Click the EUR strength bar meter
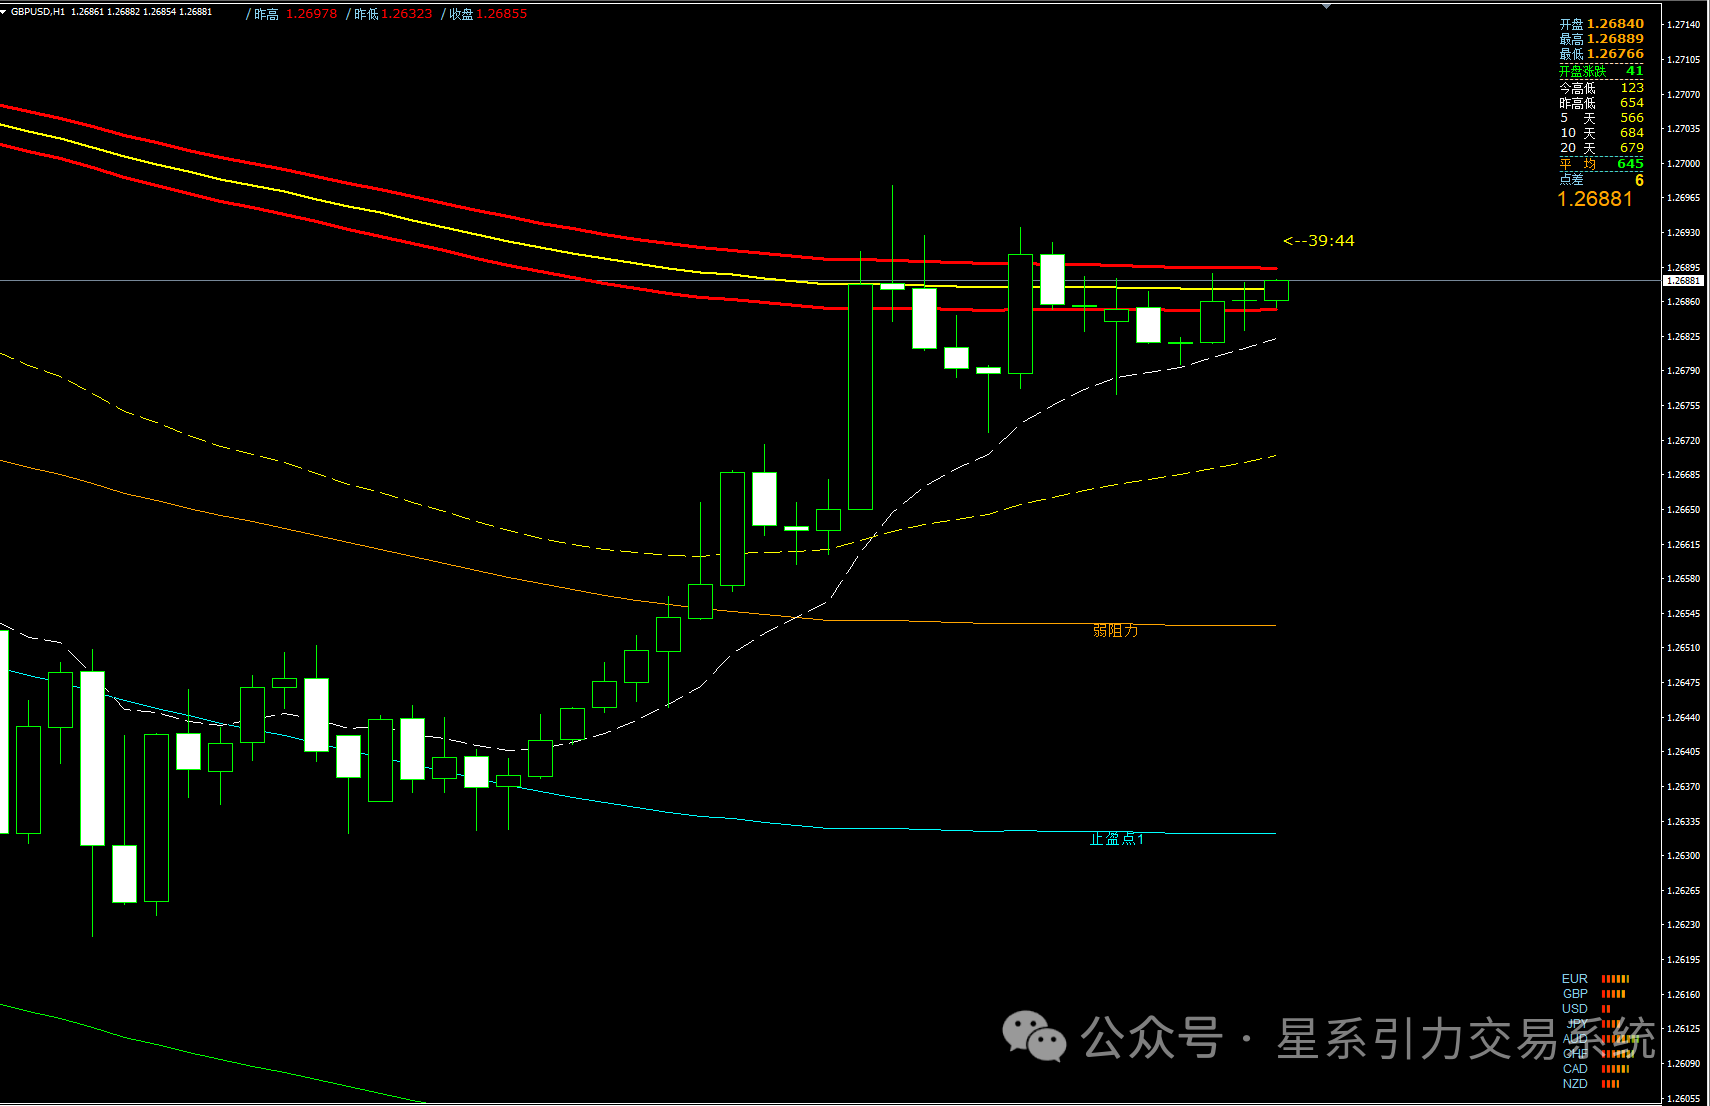Image resolution: width=1710 pixels, height=1106 pixels. (x=1615, y=979)
